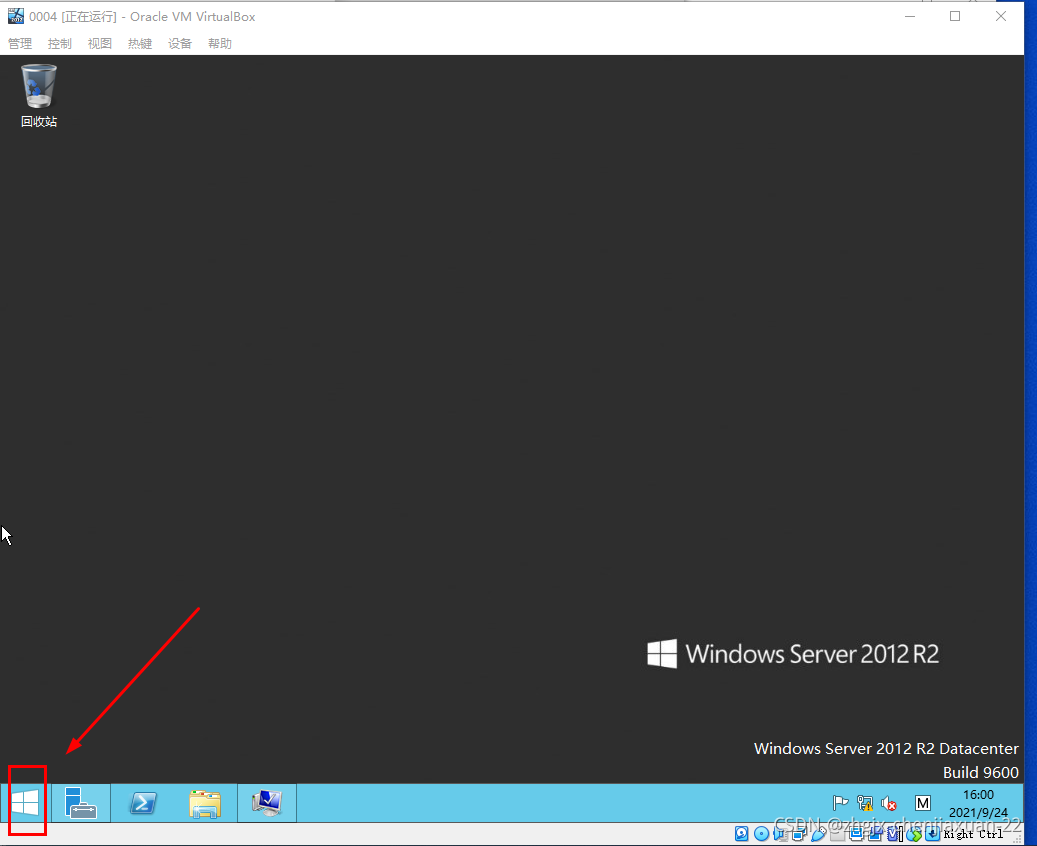Open the 视图 menu
Screen dimensions: 1037x846
[100, 44]
